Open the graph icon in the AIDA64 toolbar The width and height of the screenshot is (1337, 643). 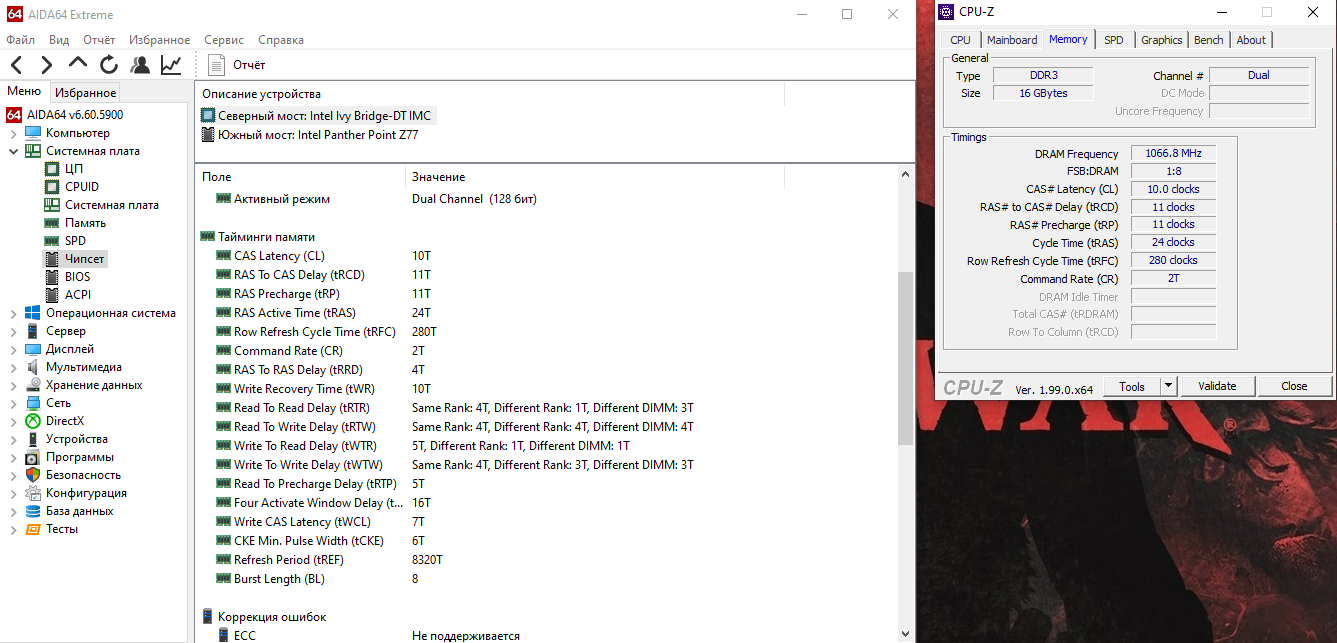pyautogui.click(x=171, y=65)
